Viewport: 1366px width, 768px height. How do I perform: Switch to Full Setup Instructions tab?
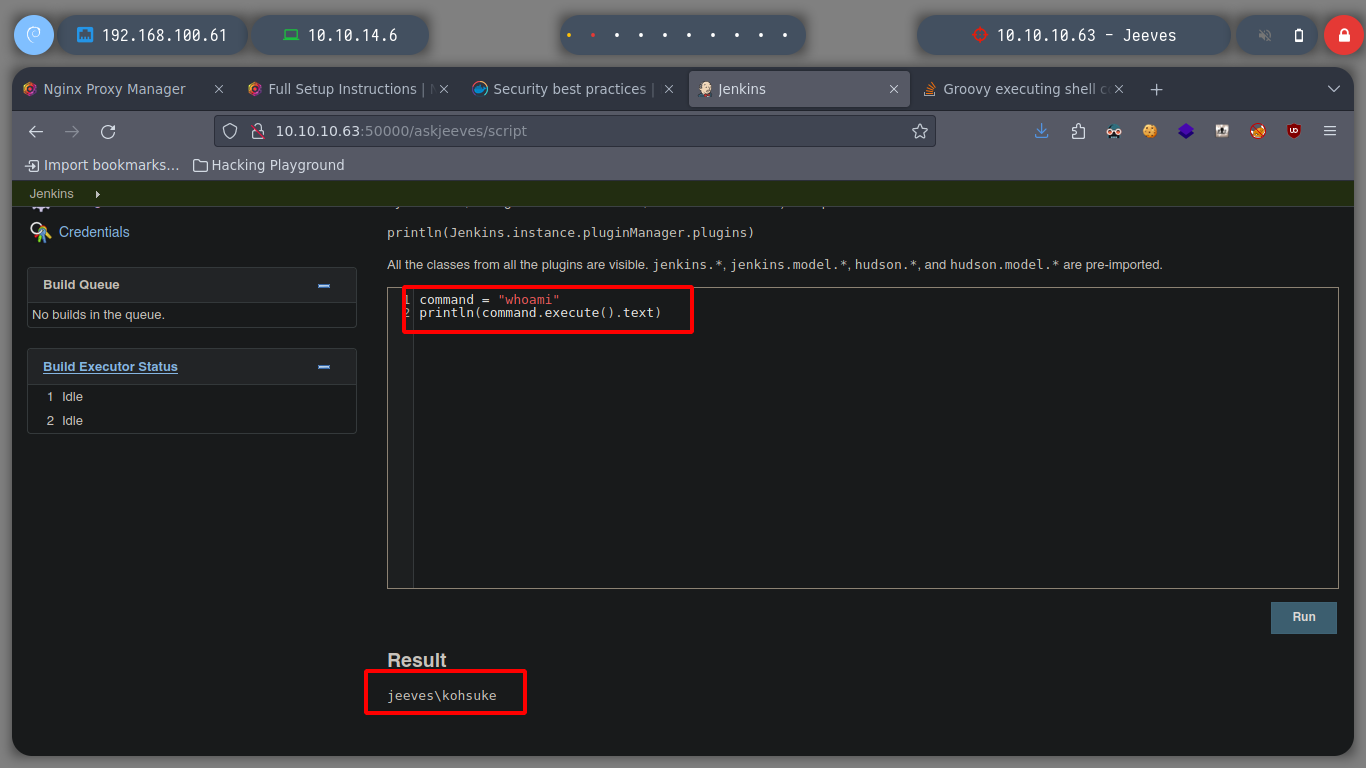click(x=349, y=89)
